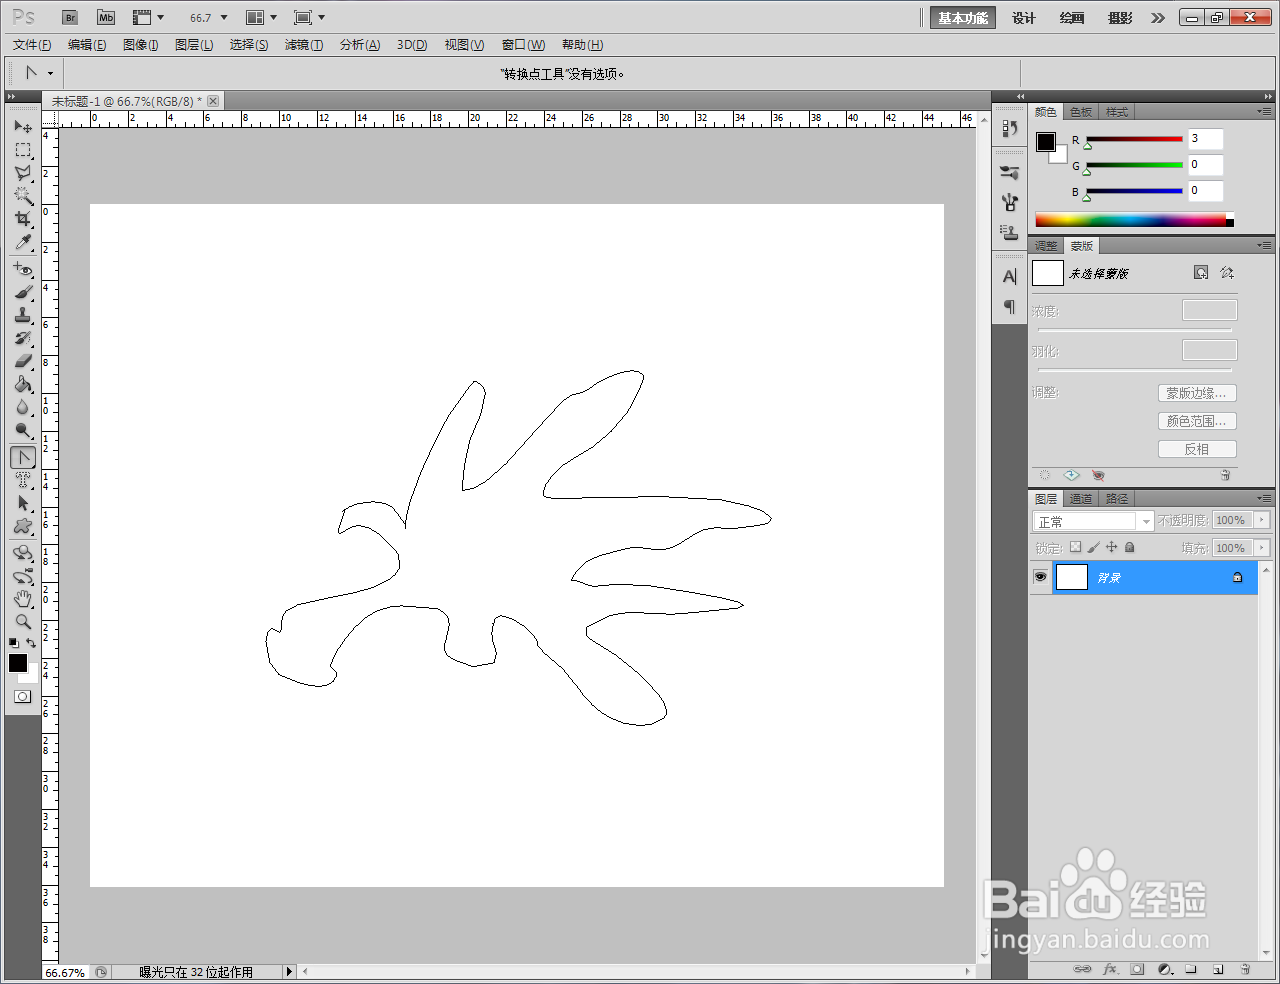Expand more workspaces chevron
The image size is (1280, 984).
1158,18
